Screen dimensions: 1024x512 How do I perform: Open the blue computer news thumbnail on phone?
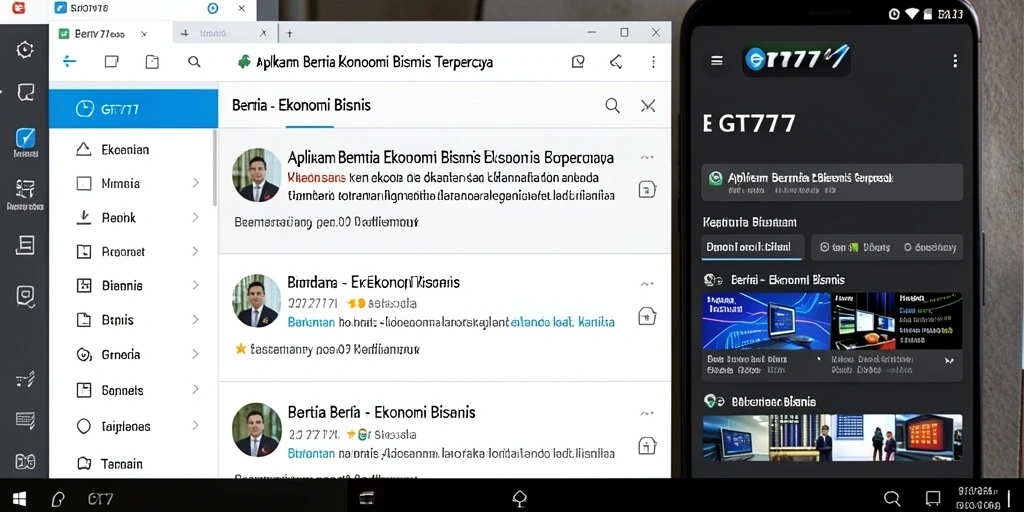(x=766, y=321)
